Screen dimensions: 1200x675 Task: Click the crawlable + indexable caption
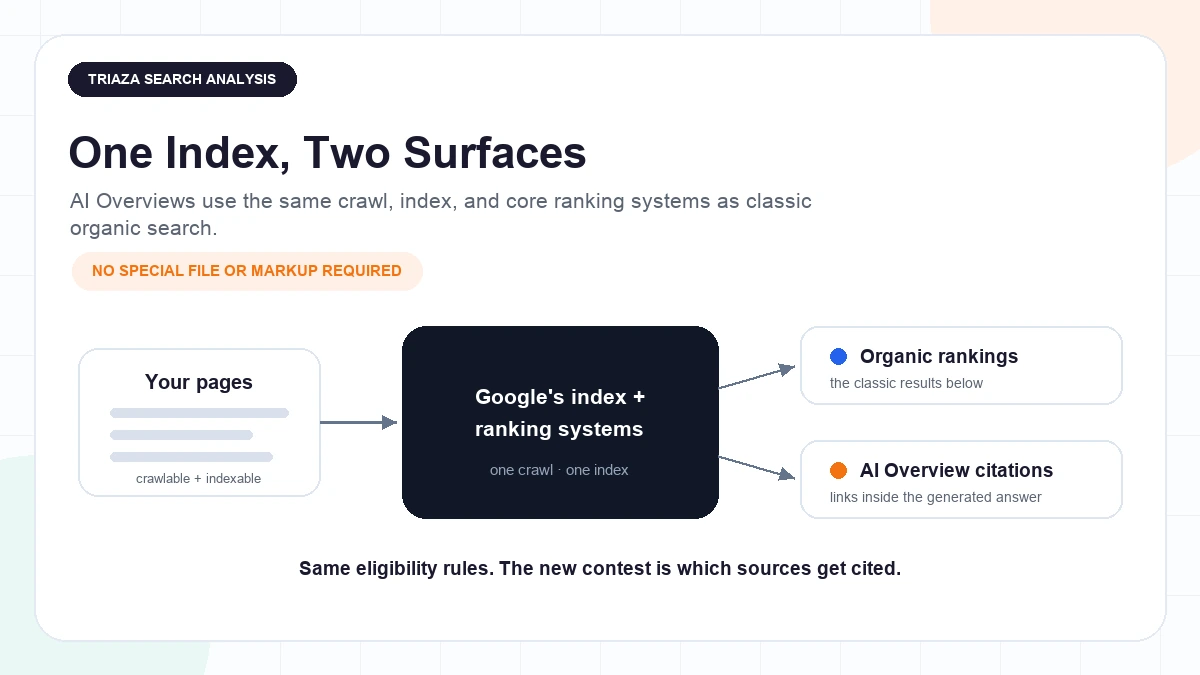point(199,479)
